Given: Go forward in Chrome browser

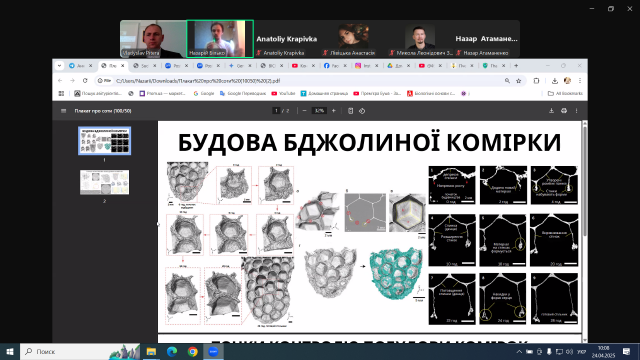Looking at the screenshot, I should click(72, 81).
